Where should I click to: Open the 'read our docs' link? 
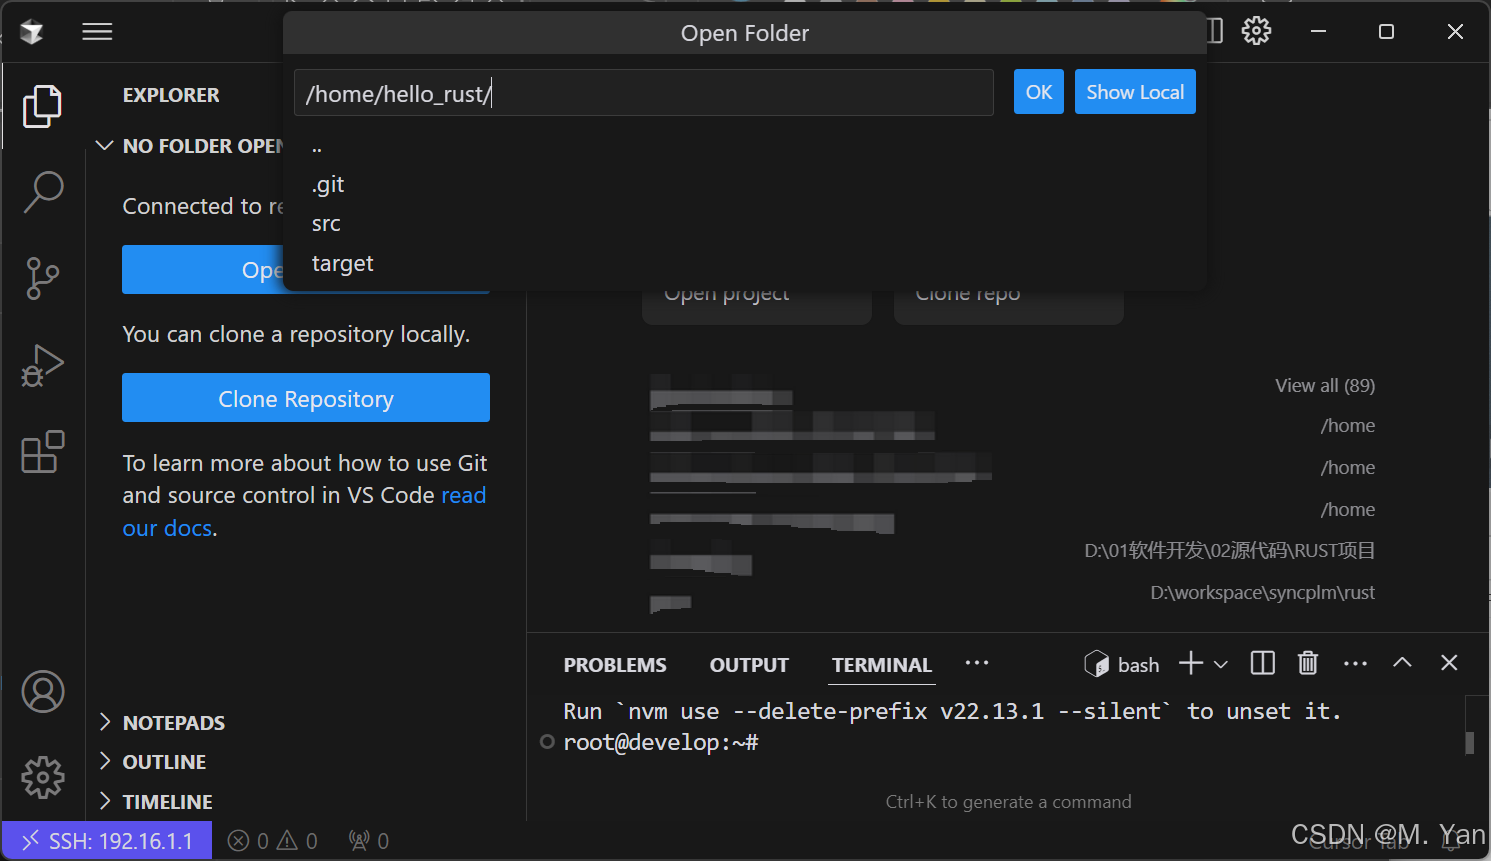click(463, 494)
